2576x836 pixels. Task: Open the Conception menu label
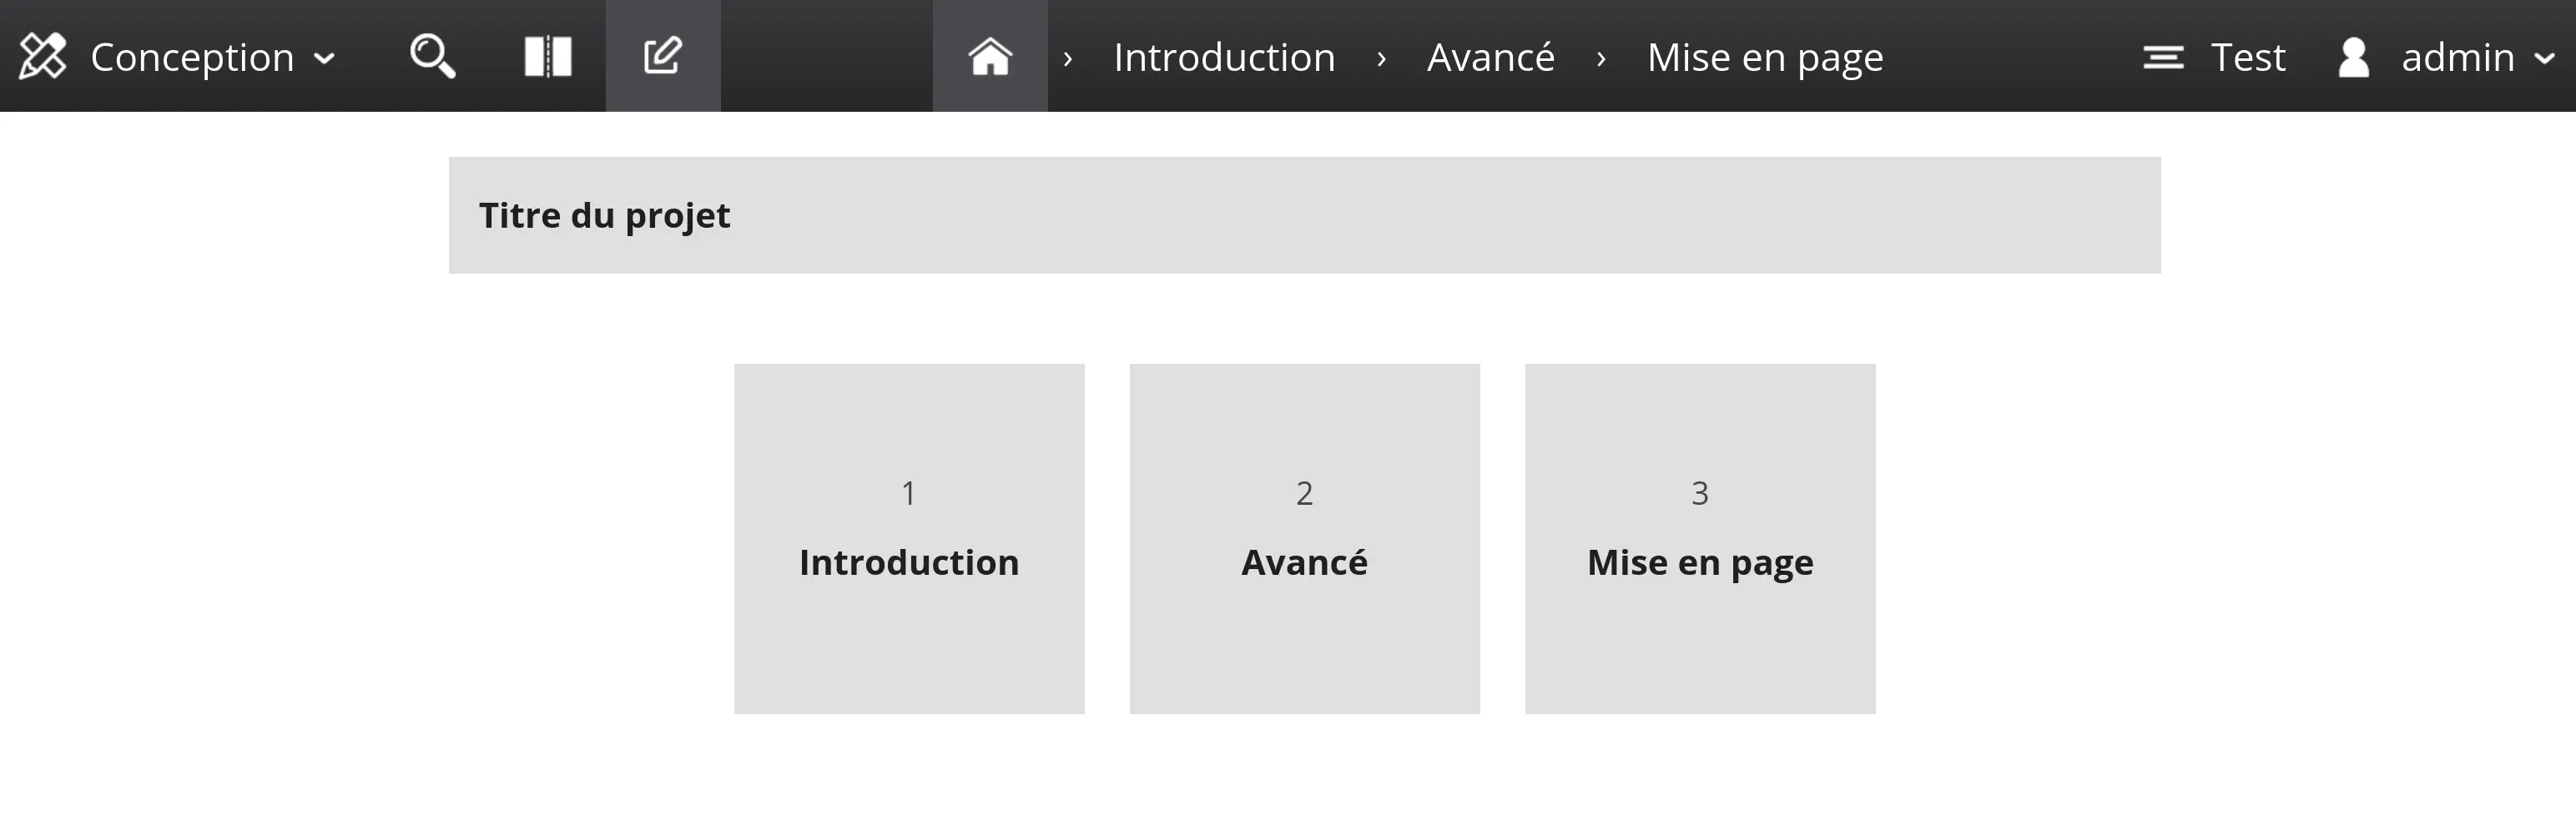(192, 57)
